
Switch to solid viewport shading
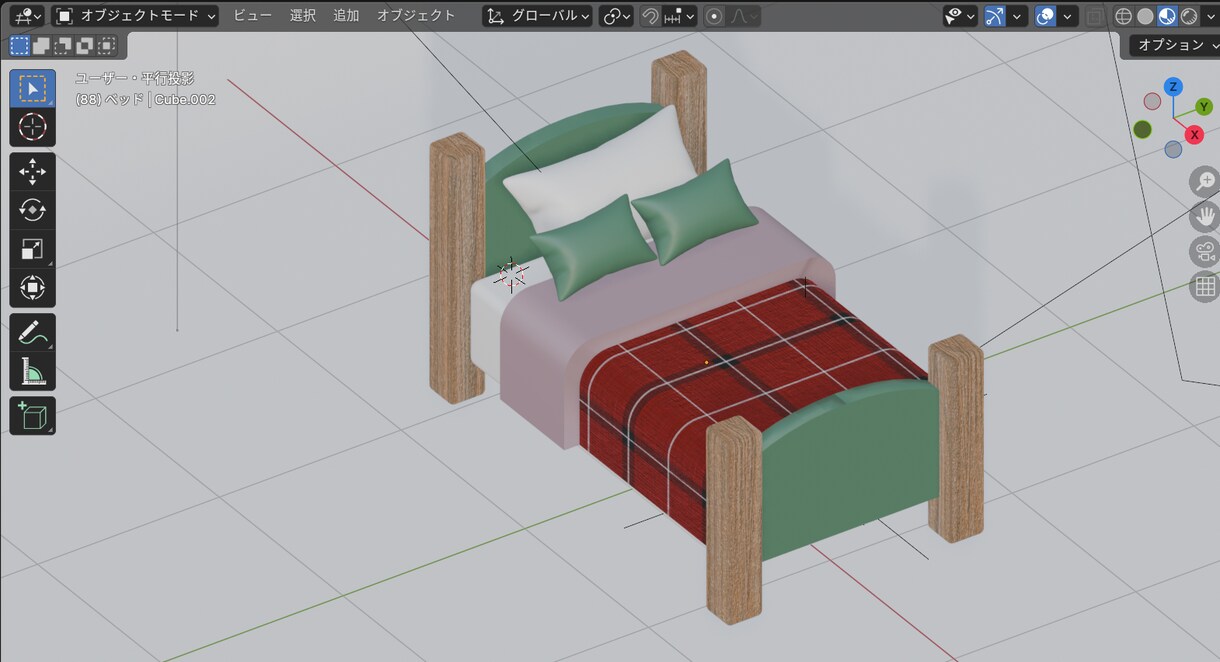coord(1145,16)
